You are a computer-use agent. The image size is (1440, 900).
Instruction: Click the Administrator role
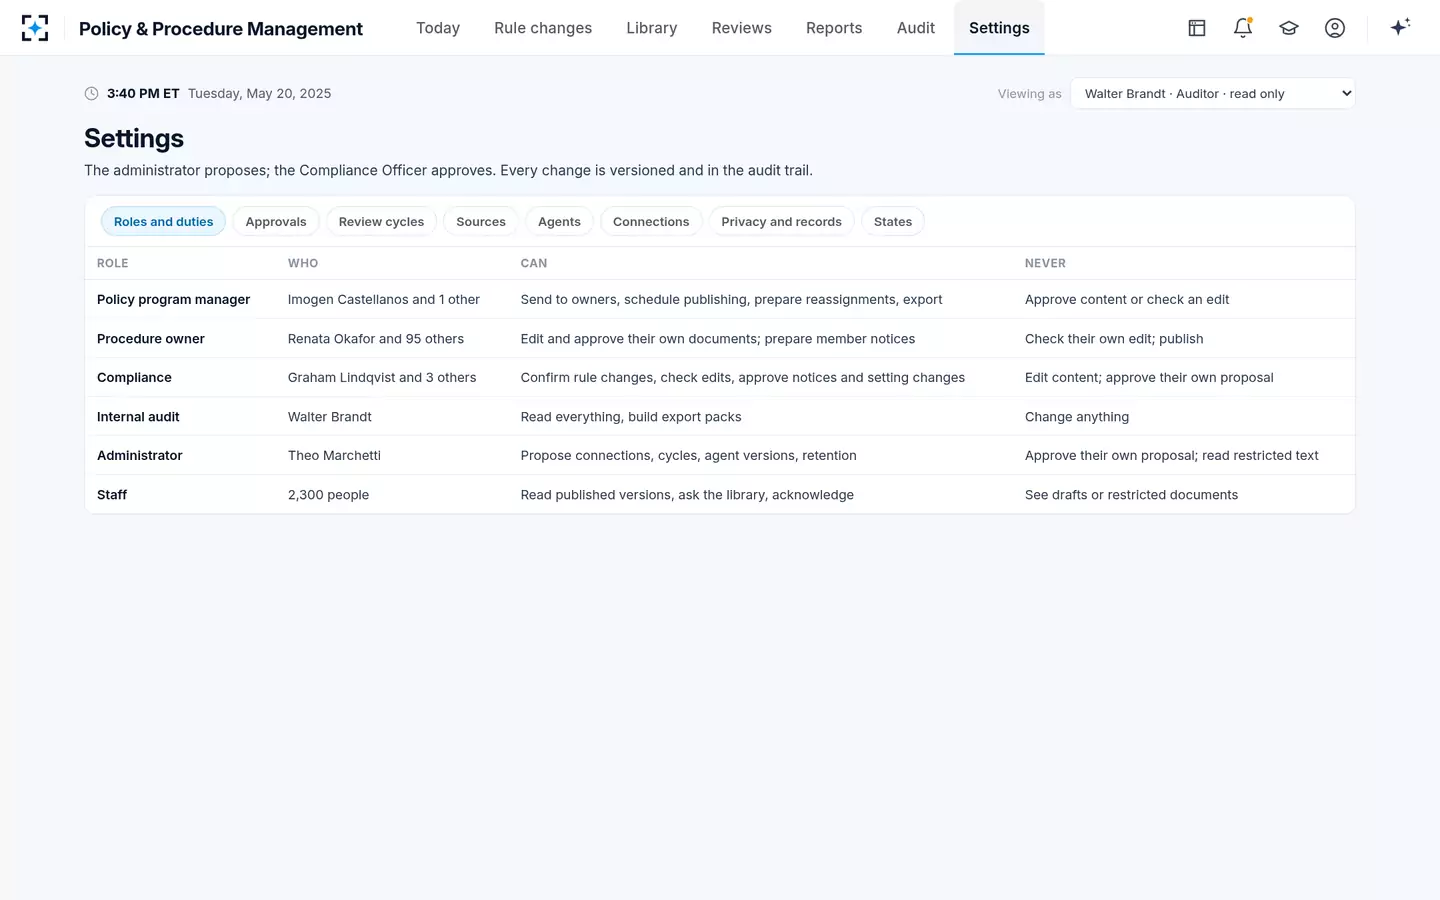tap(140, 455)
